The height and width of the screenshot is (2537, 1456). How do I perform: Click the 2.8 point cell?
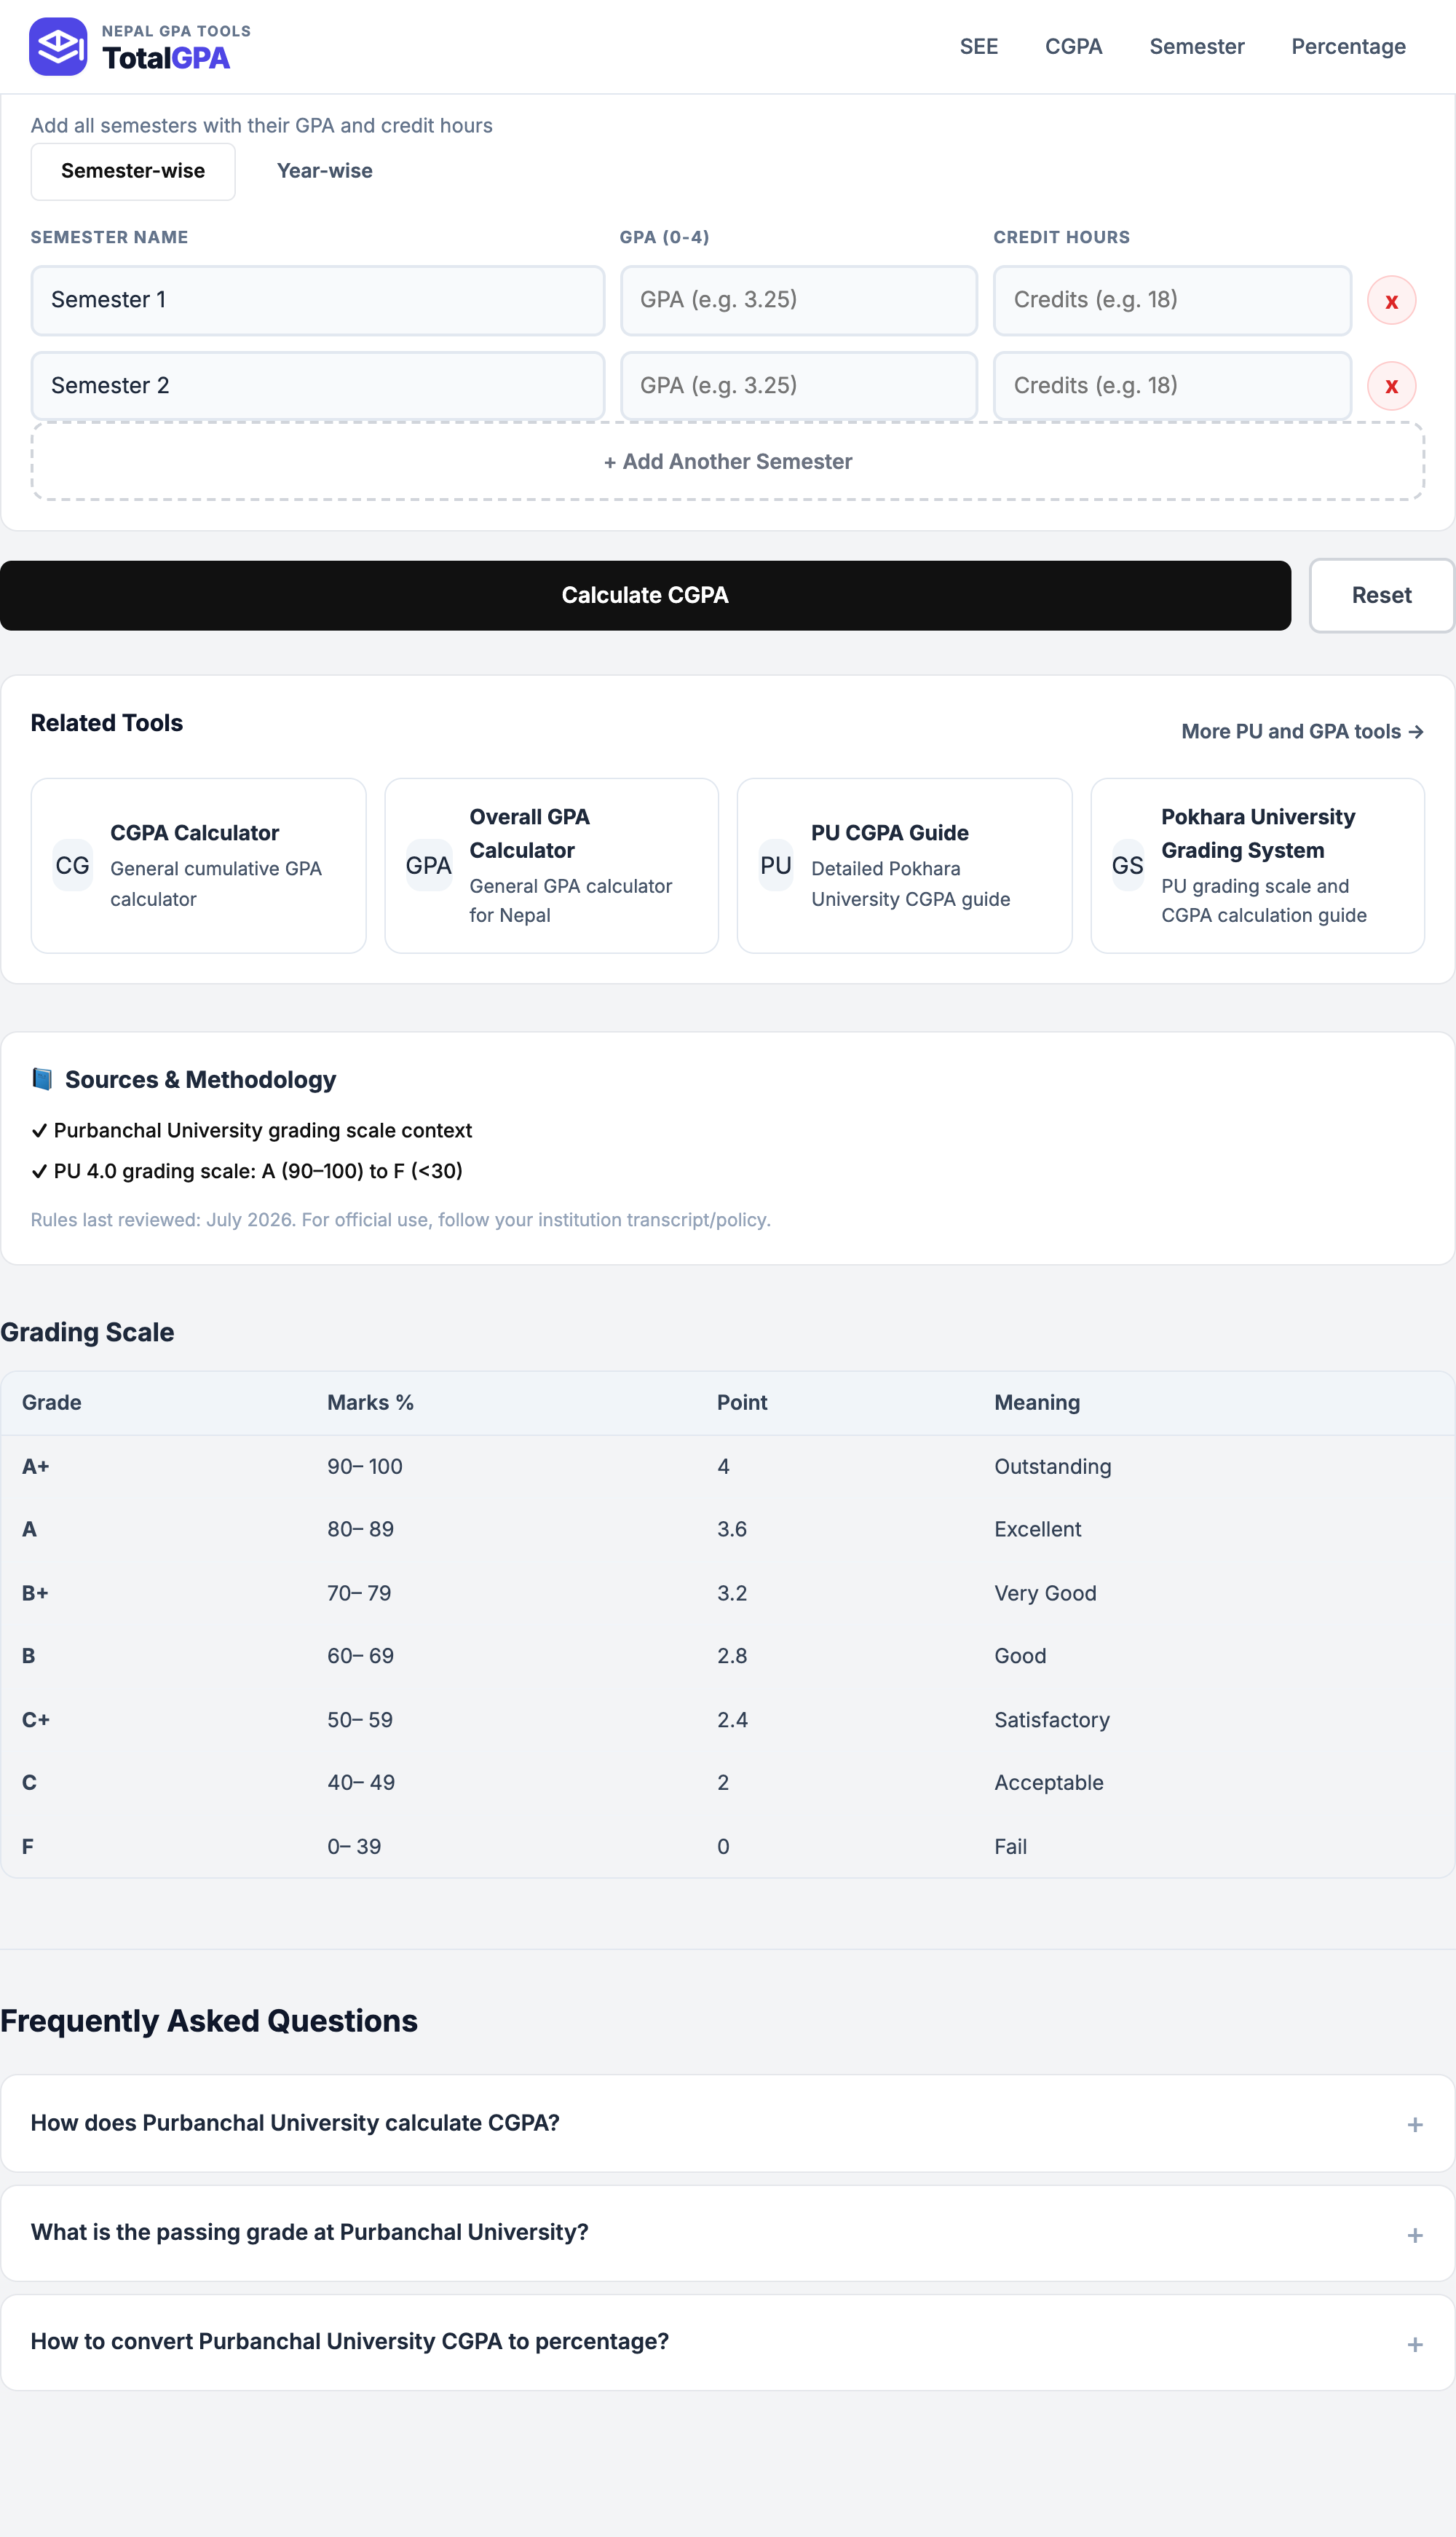pyautogui.click(x=731, y=1655)
